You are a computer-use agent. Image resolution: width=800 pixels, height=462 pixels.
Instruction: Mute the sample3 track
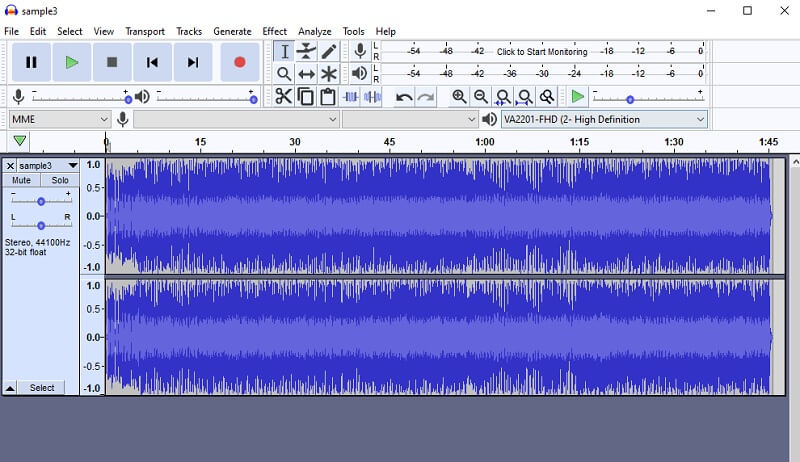pyautogui.click(x=22, y=181)
